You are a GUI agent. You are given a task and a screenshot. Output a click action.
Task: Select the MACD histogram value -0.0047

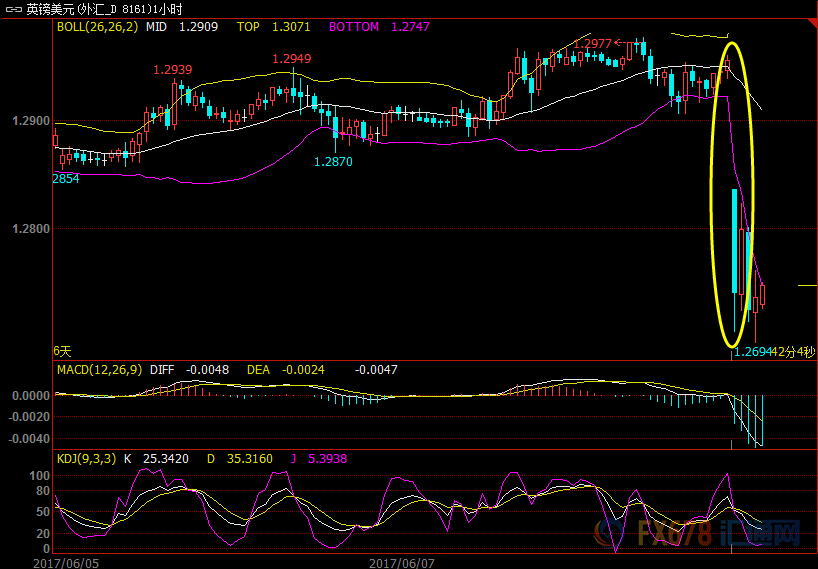click(x=376, y=370)
